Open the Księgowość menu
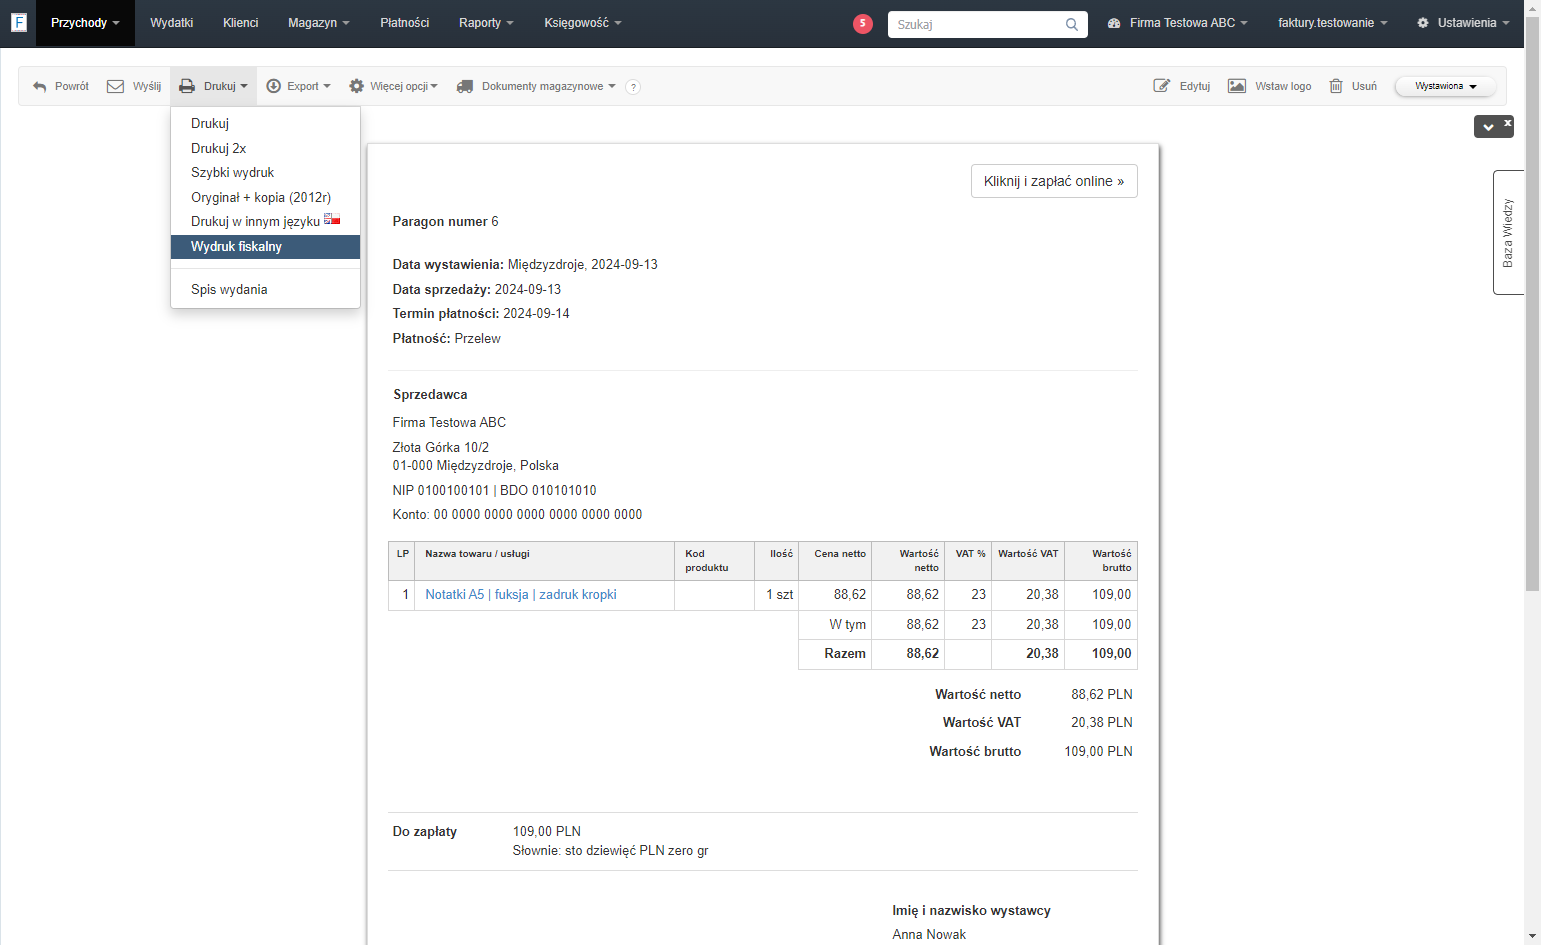This screenshot has height=945, width=1541. (x=583, y=23)
